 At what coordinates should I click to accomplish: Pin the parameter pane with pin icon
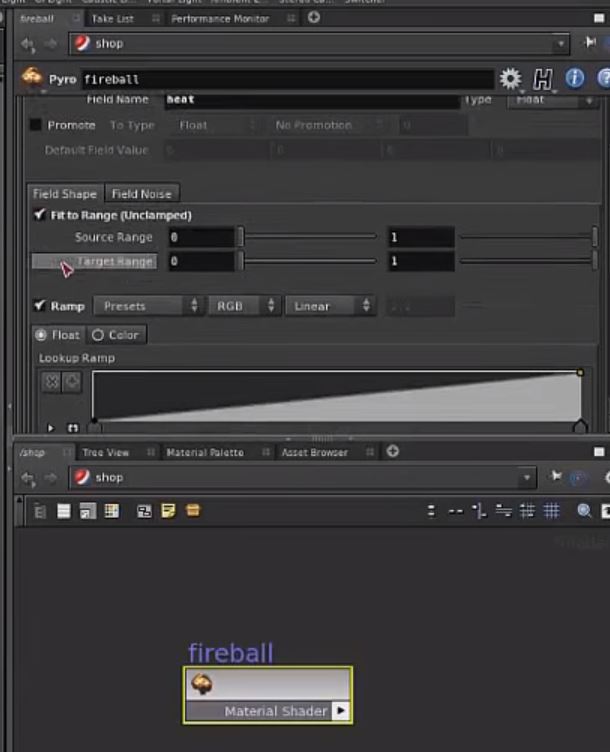click(x=590, y=43)
